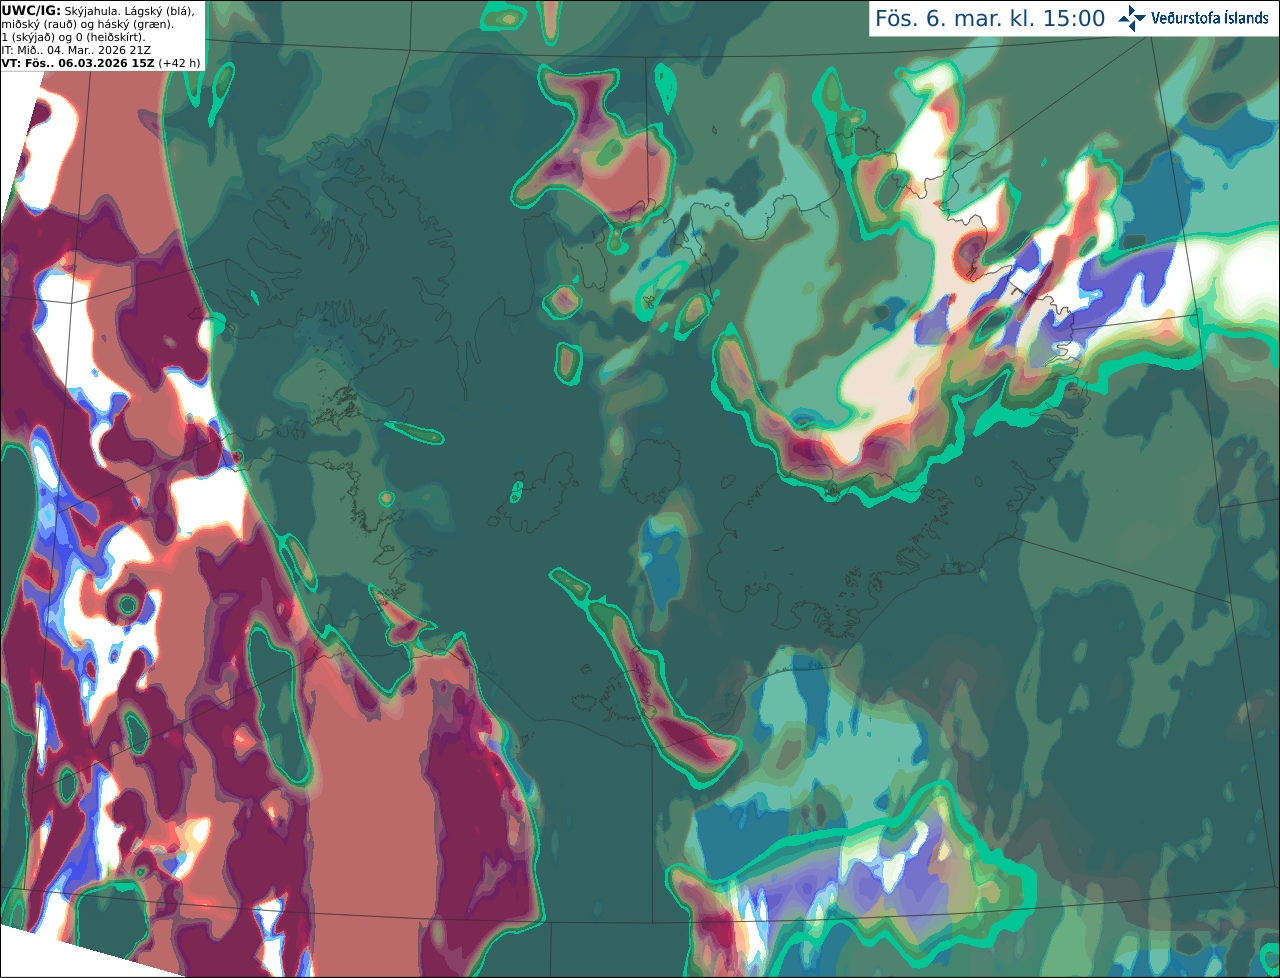Click the 'miðský (rauð) og háský (græn).' line
Image resolution: width=1280 pixels, height=978 pixels.
[x=87, y=24]
